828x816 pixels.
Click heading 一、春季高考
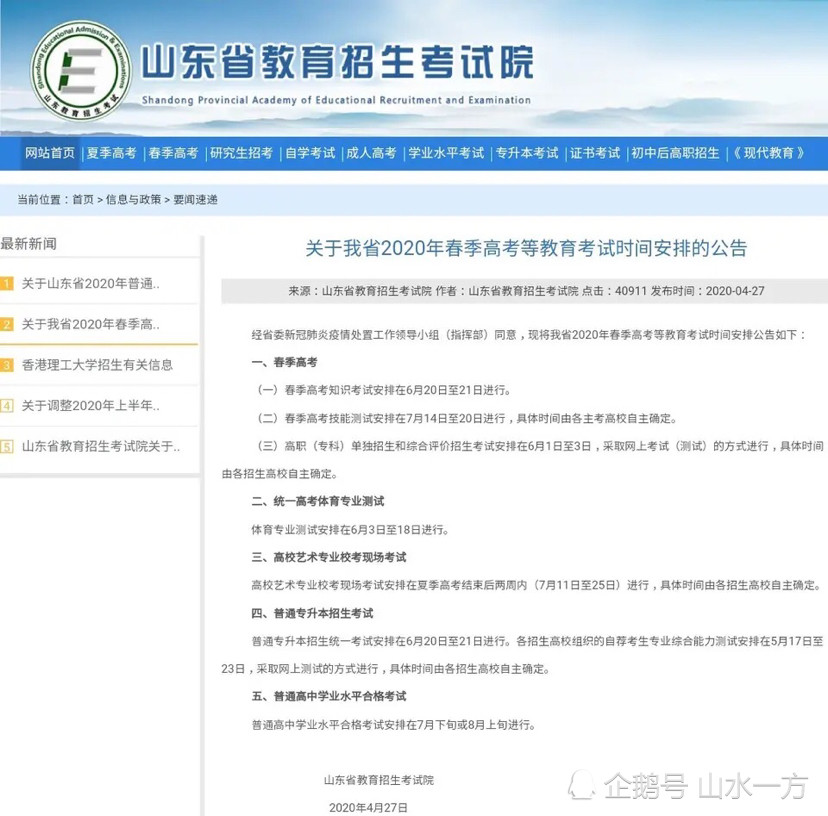pos(285,362)
